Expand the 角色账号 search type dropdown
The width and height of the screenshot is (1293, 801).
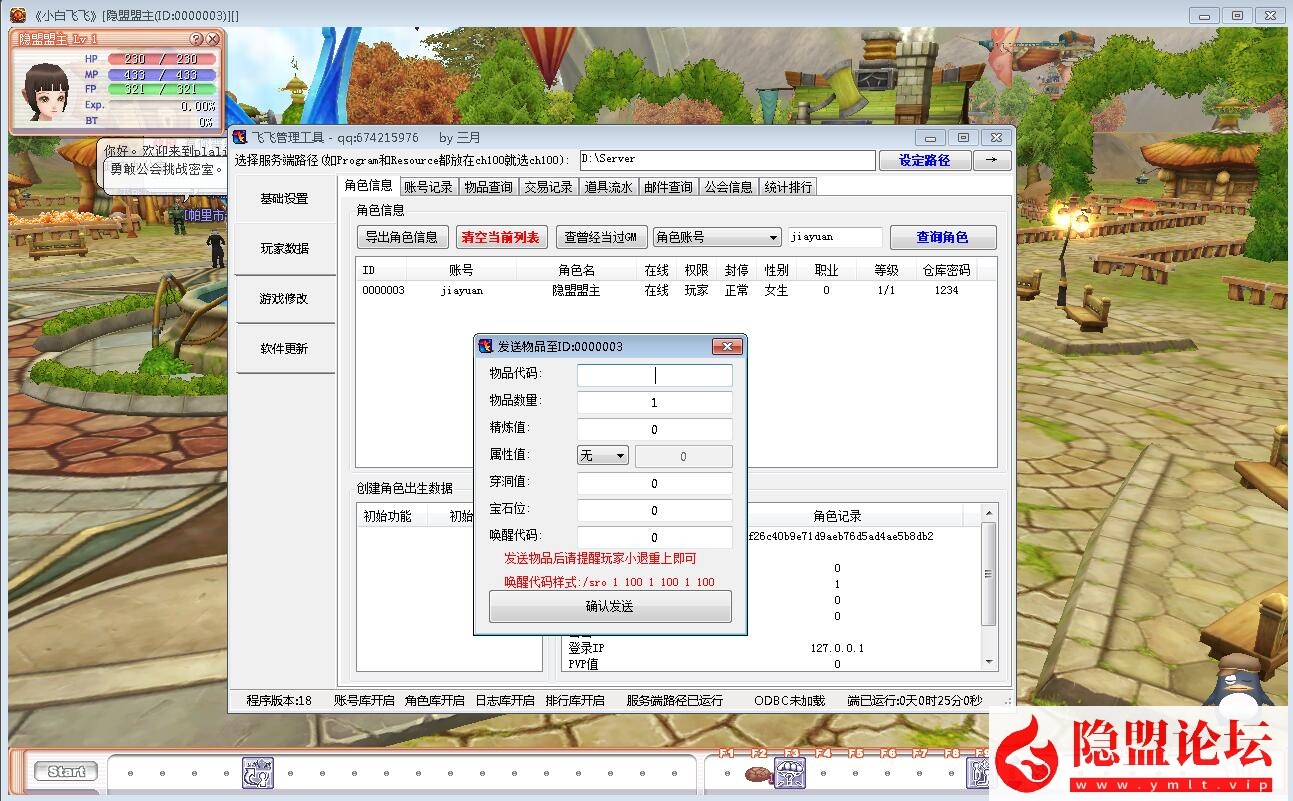[x=717, y=237]
